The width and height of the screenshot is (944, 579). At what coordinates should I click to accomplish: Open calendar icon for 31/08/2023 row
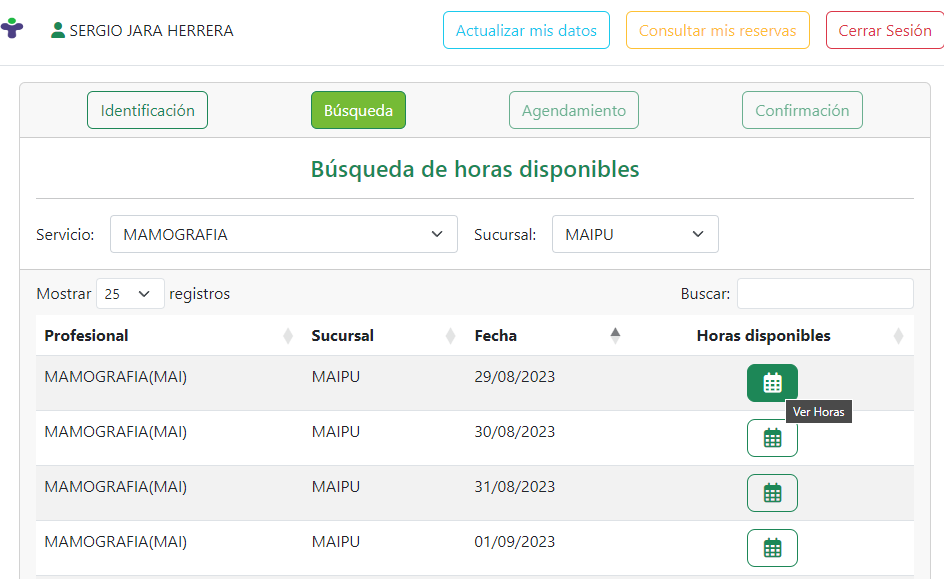tap(772, 493)
